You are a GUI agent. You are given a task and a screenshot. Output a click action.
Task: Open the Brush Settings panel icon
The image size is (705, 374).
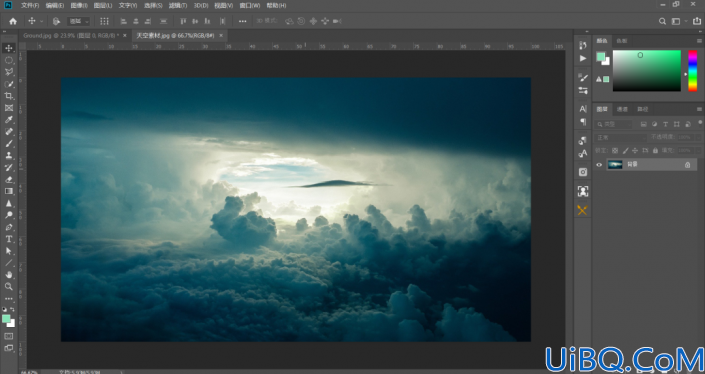(583, 90)
